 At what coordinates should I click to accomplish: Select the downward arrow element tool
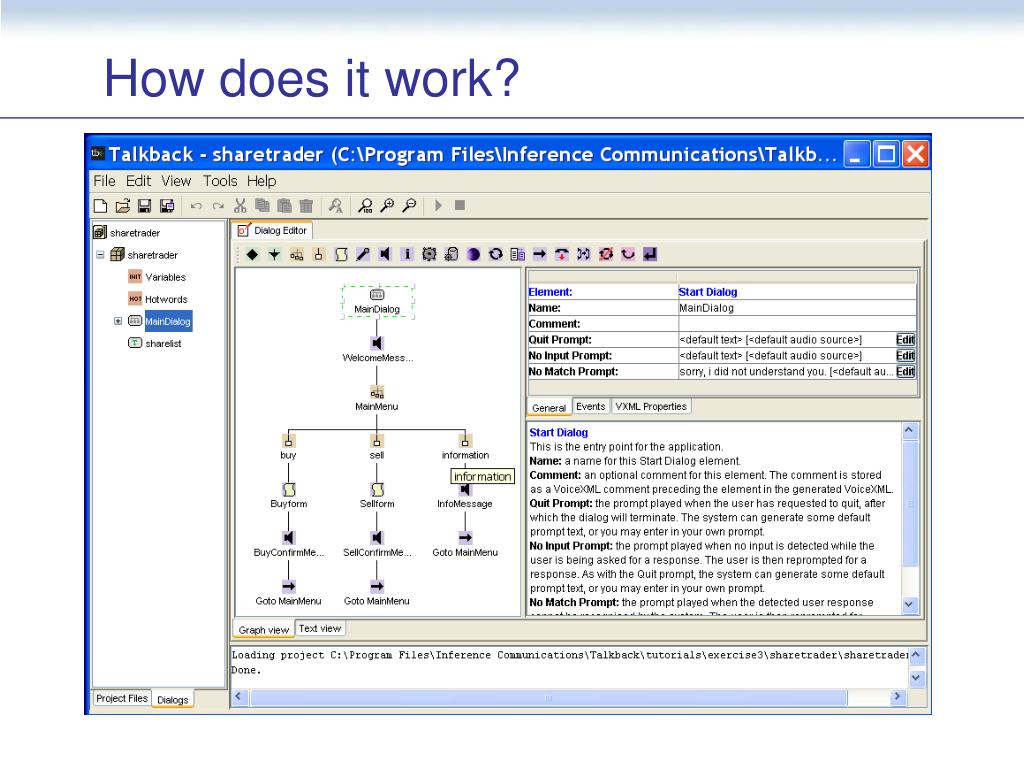(274, 255)
